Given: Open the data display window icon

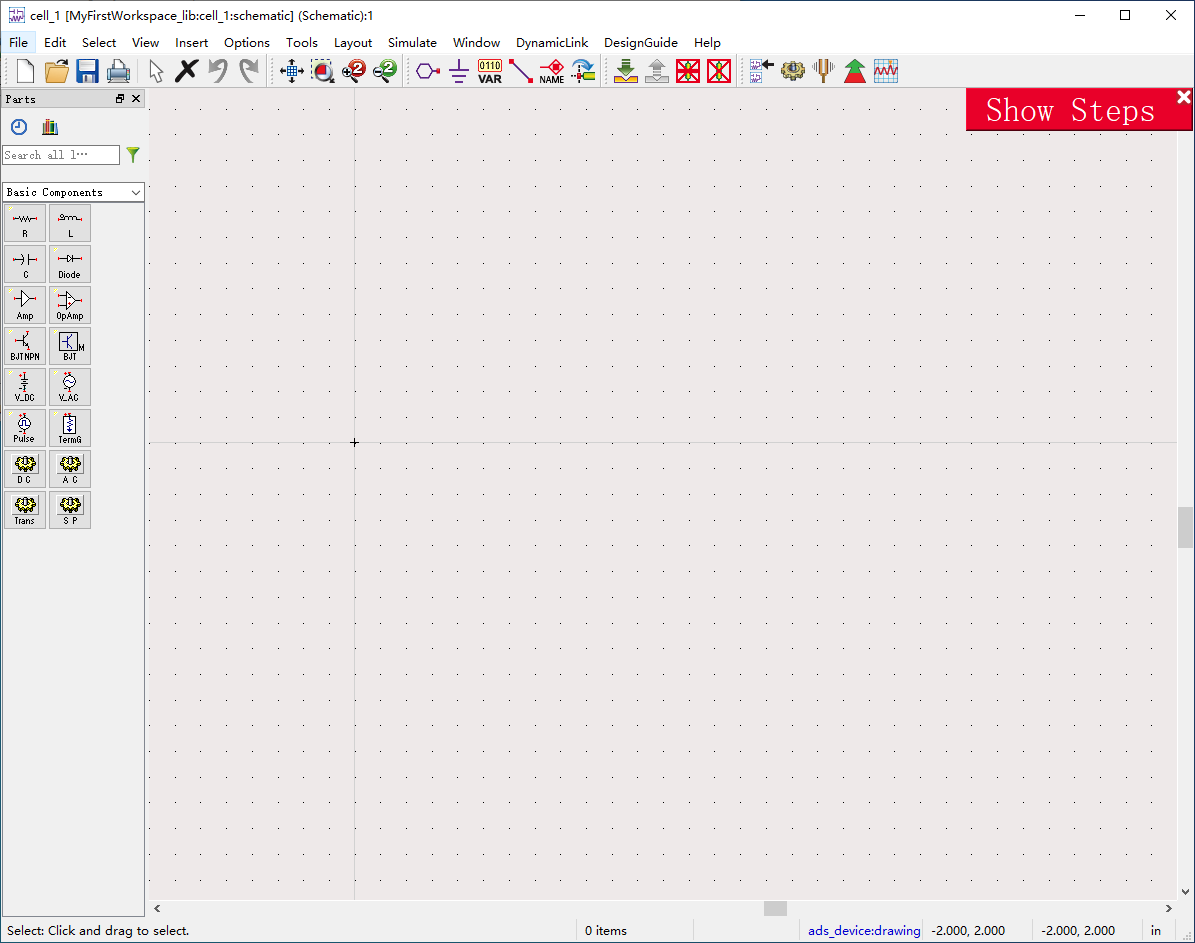Looking at the screenshot, I should pos(886,71).
